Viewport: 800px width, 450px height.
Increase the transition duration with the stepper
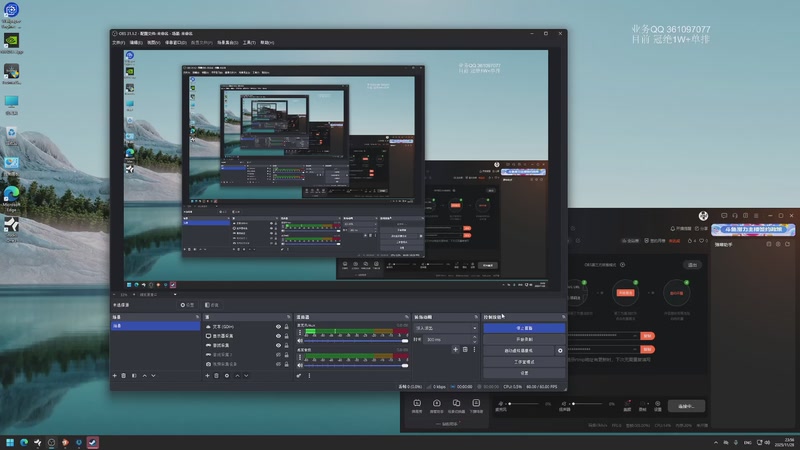474,337
